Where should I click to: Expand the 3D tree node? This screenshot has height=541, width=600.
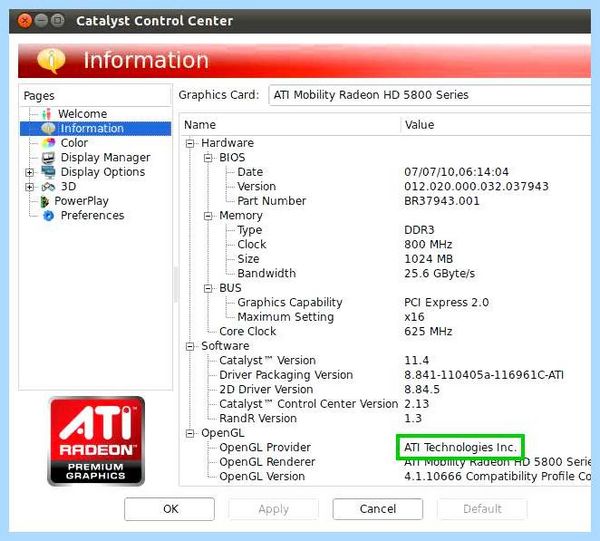[29, 187]
